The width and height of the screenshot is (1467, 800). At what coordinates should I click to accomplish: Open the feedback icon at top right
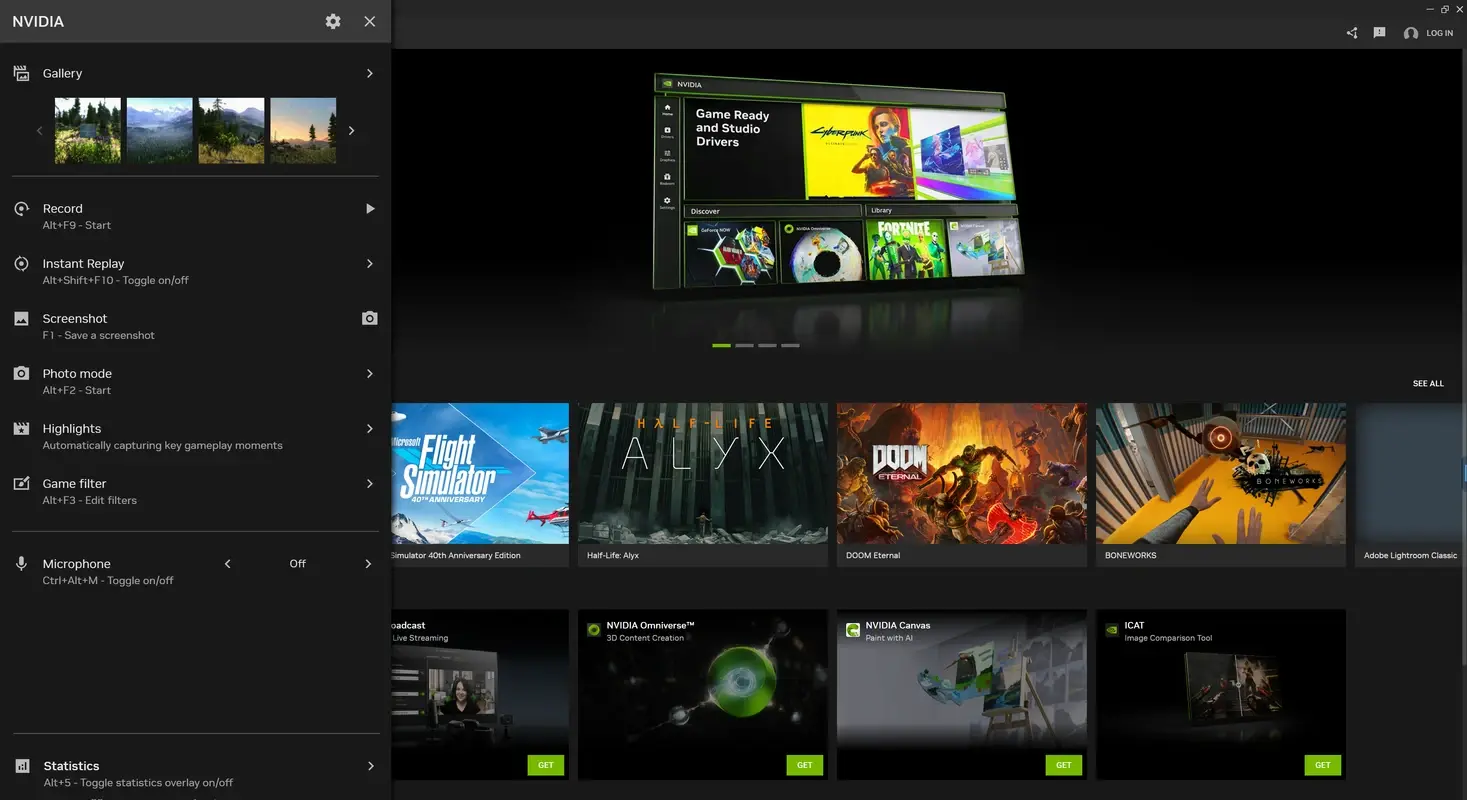point(1379,32)
